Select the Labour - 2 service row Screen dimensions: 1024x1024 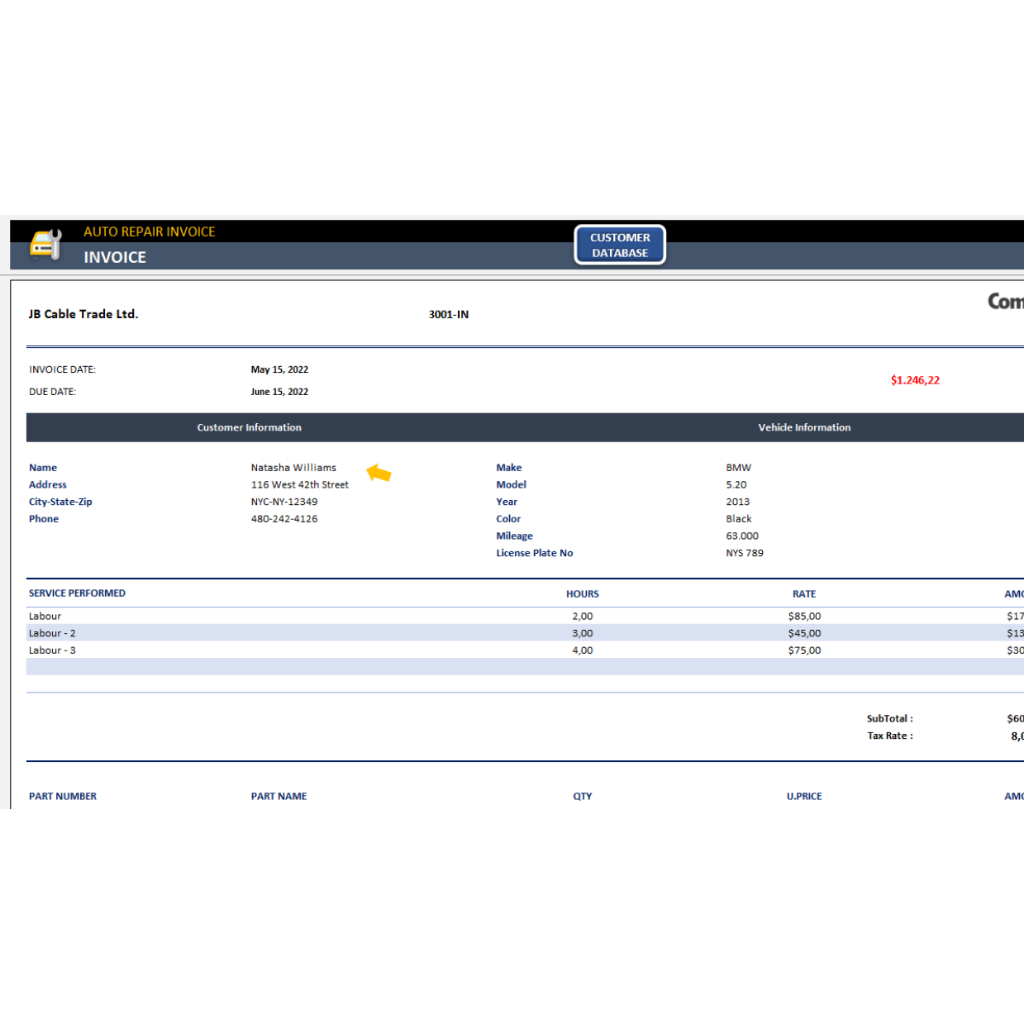(52, 633)
